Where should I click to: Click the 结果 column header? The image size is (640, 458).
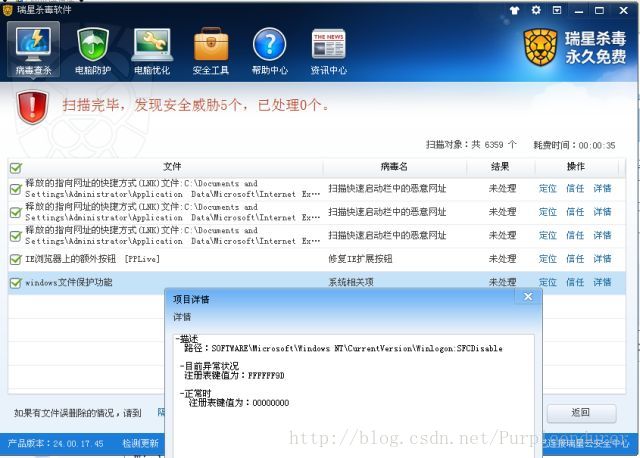coord(500,167)
